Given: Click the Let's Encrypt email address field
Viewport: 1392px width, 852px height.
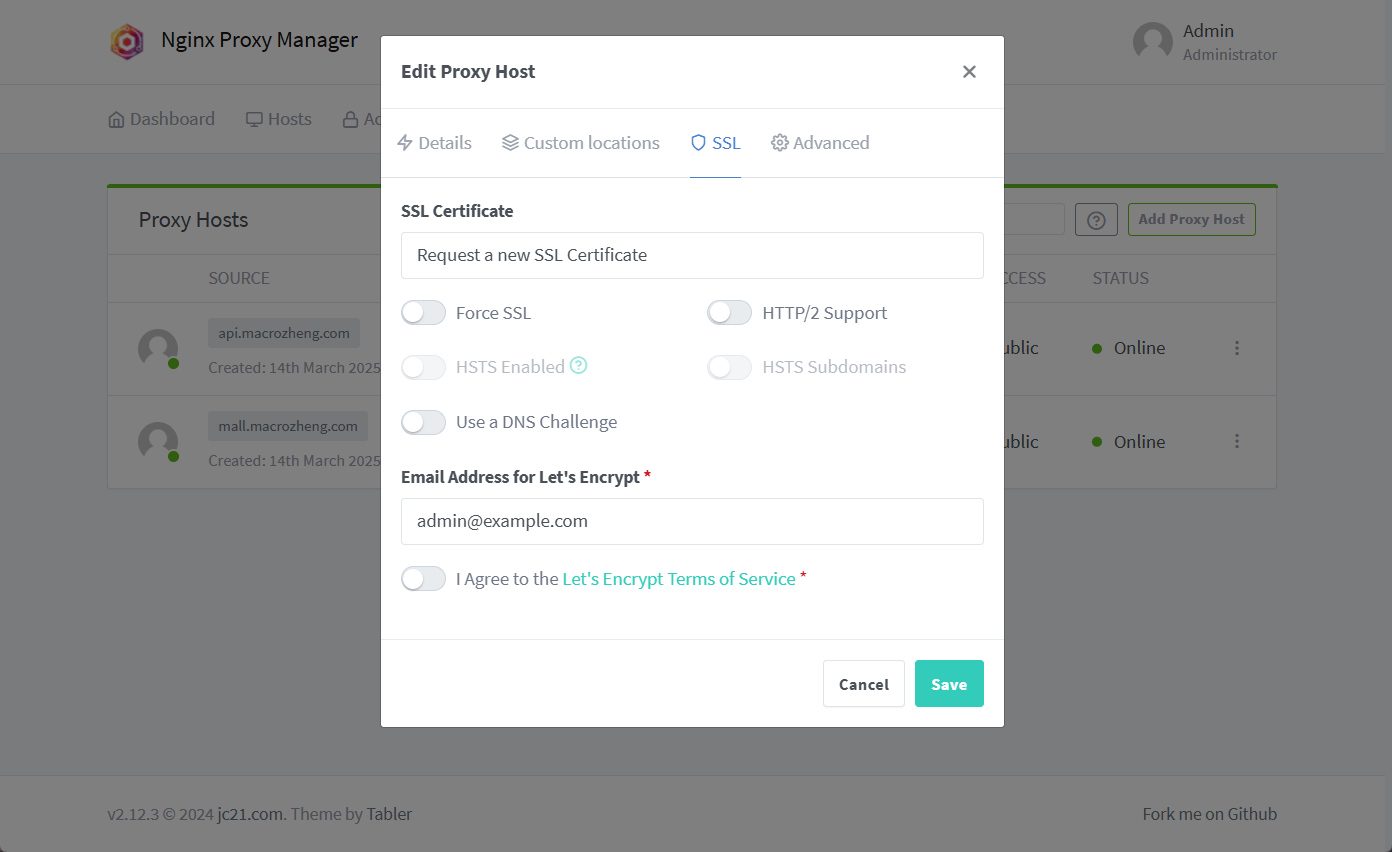Looking at the screenshot, I should pos(692,522).
